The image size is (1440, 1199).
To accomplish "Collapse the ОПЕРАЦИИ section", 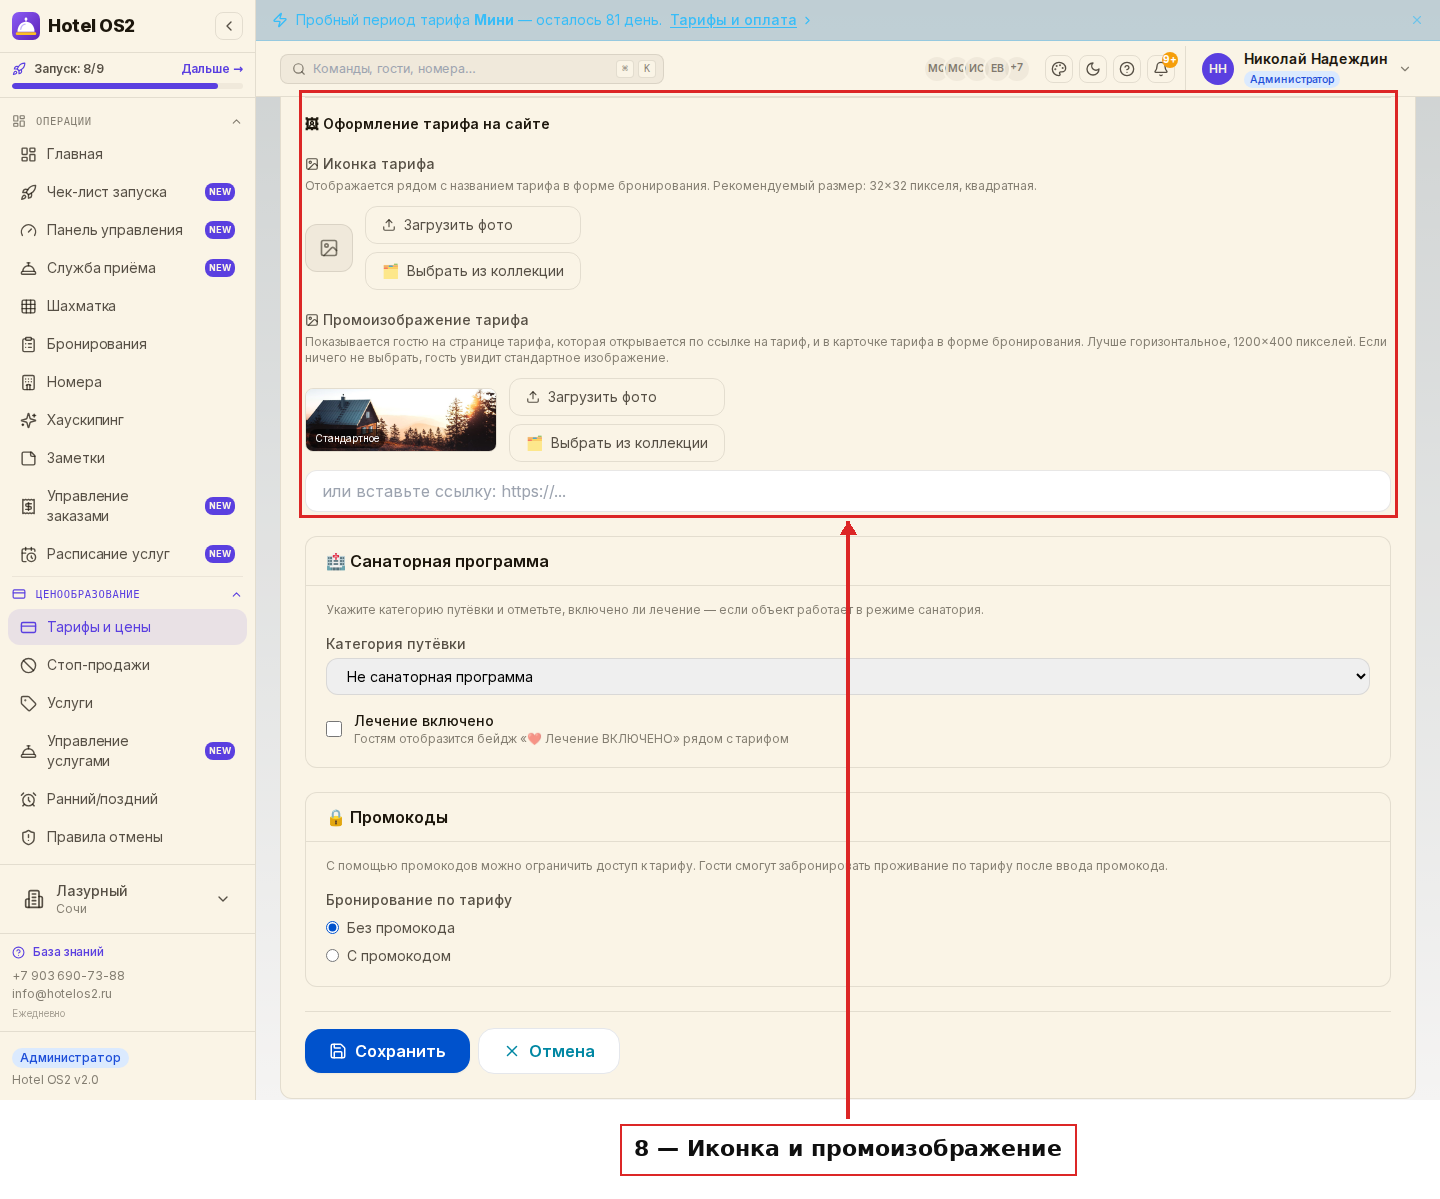I will coord(236,122).
